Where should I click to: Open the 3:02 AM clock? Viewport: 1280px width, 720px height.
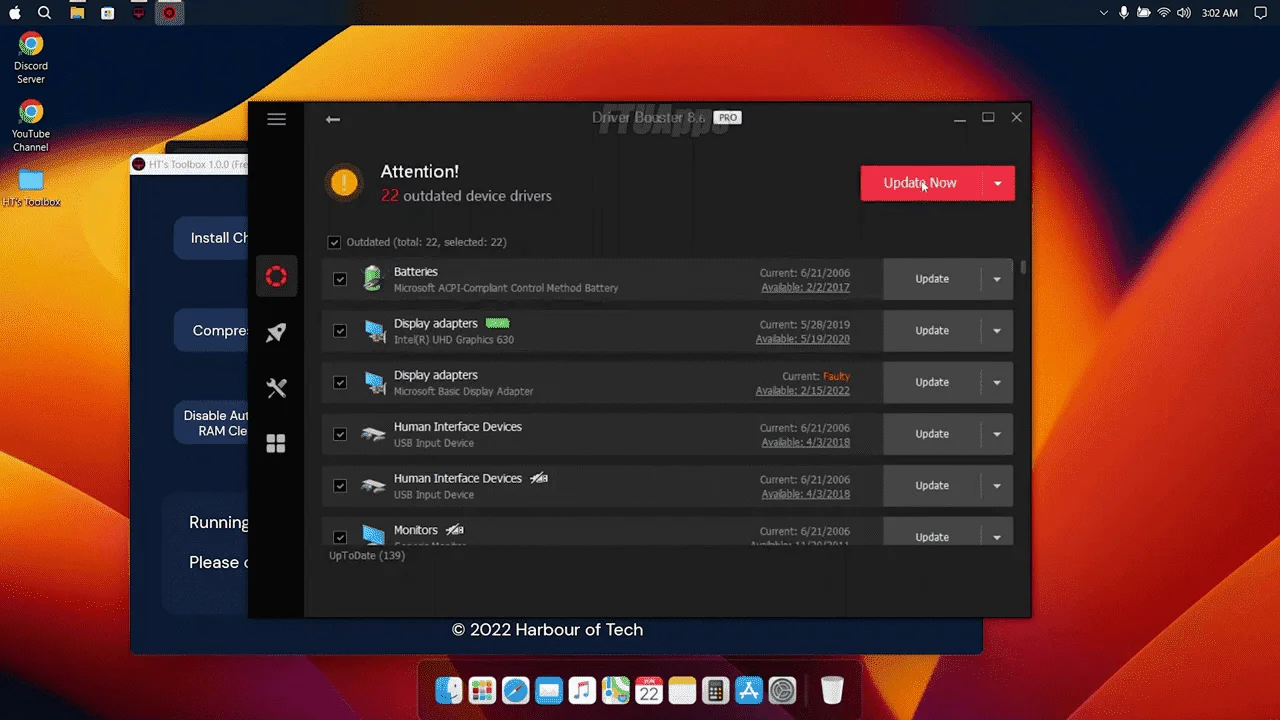pos(1220,13)
